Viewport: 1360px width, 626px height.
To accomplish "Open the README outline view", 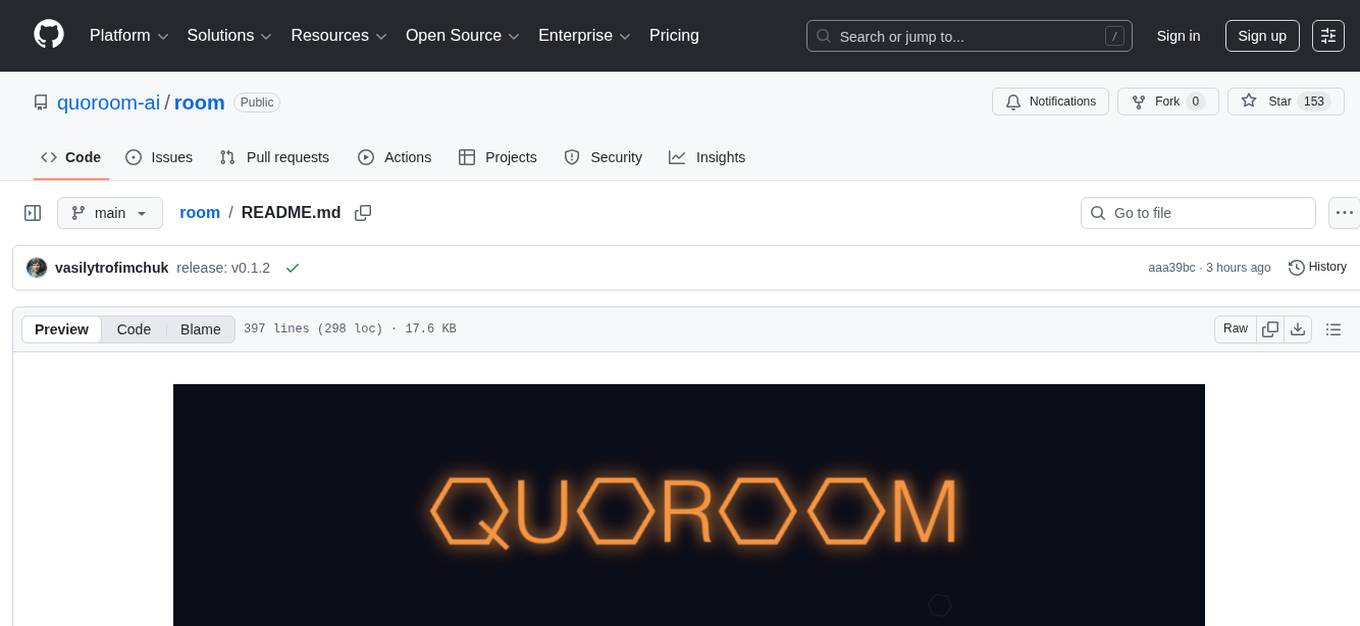I will [x=1334, y=328].
